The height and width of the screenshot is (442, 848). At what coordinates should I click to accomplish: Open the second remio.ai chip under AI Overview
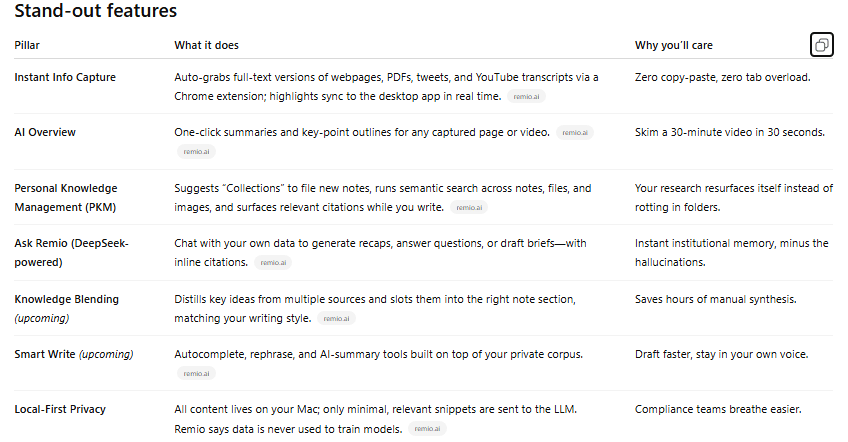tap(196, 152)
